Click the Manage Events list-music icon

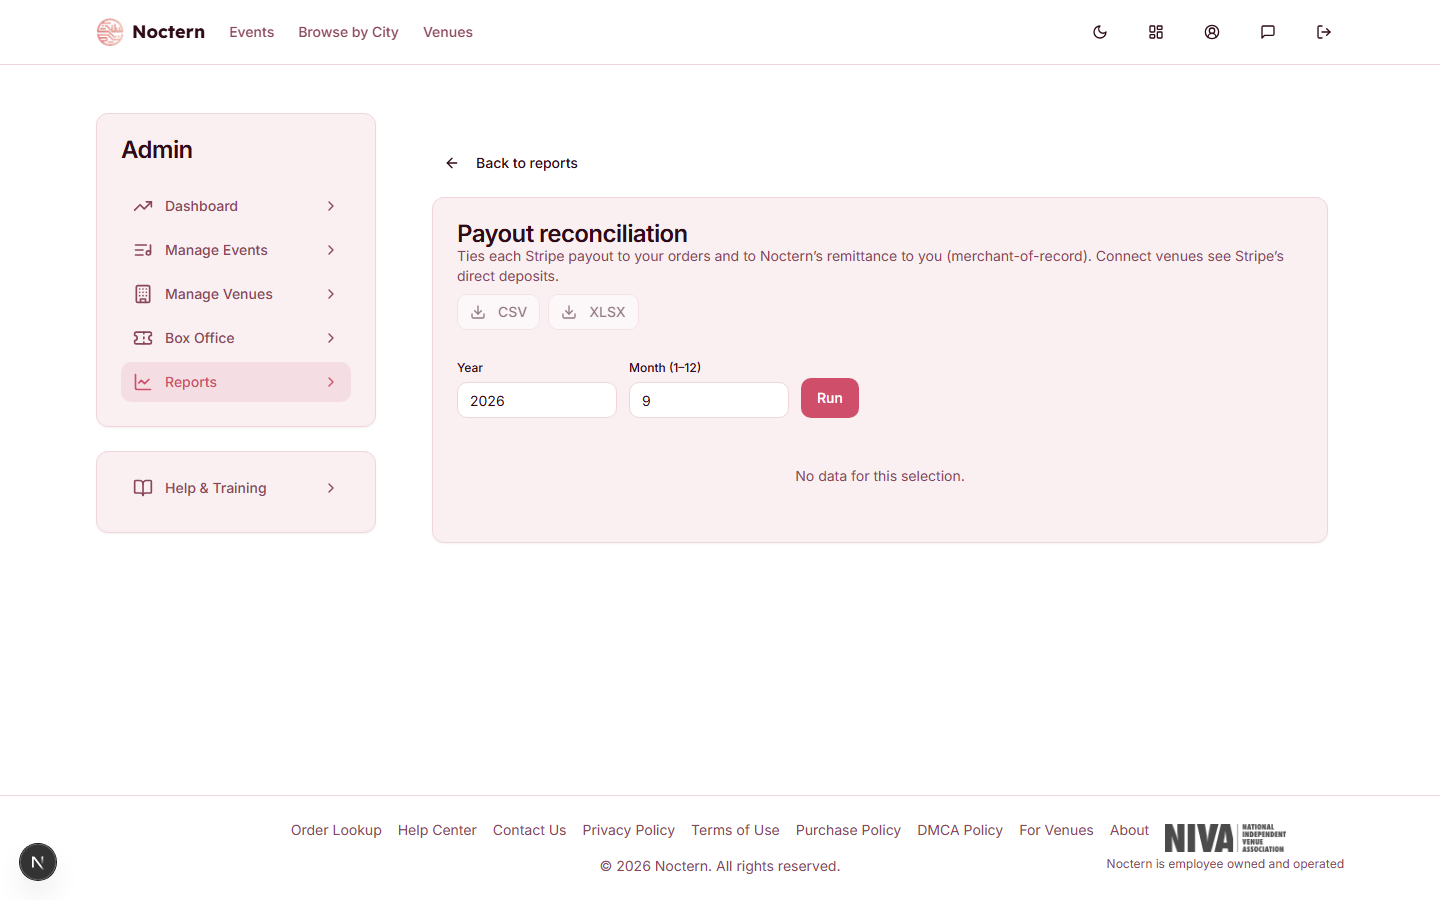[143, 250]
